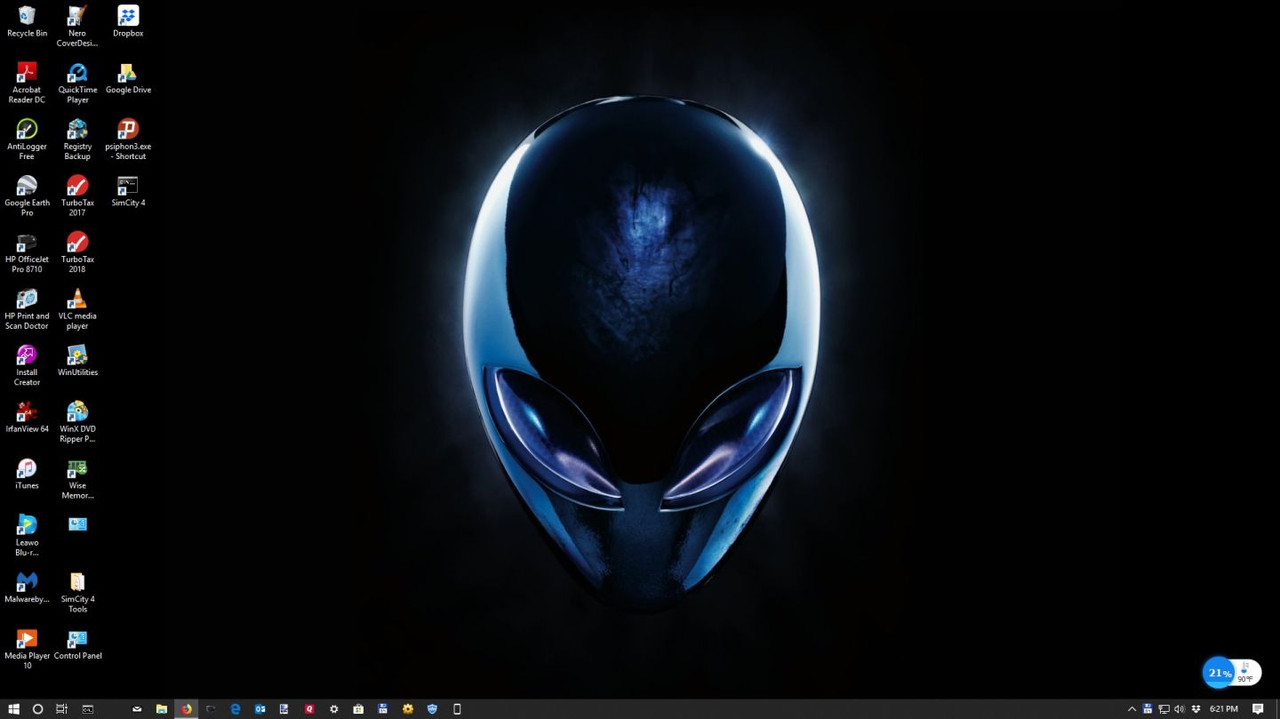Select the Registry Backup shortcut
Image resolution: width=1280 pixels, height=719 pixels.
point(77,140)
